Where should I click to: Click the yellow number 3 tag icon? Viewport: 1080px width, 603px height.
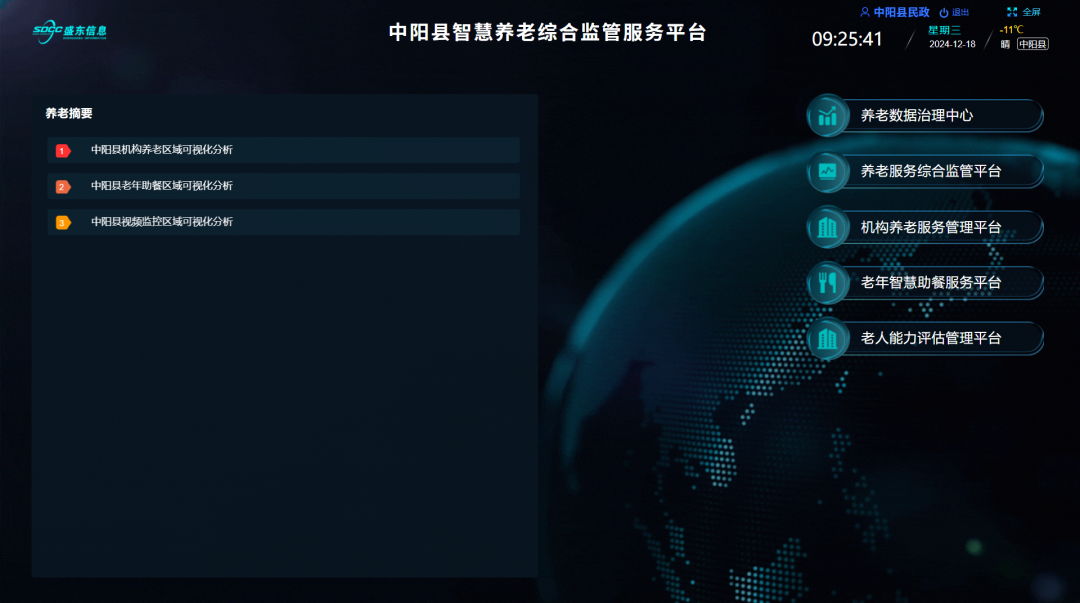[63, 223]
